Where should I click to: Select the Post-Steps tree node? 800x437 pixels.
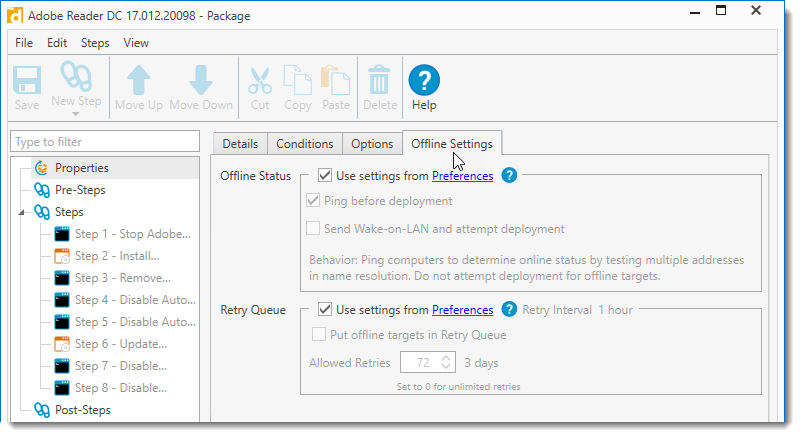[82, 410]
